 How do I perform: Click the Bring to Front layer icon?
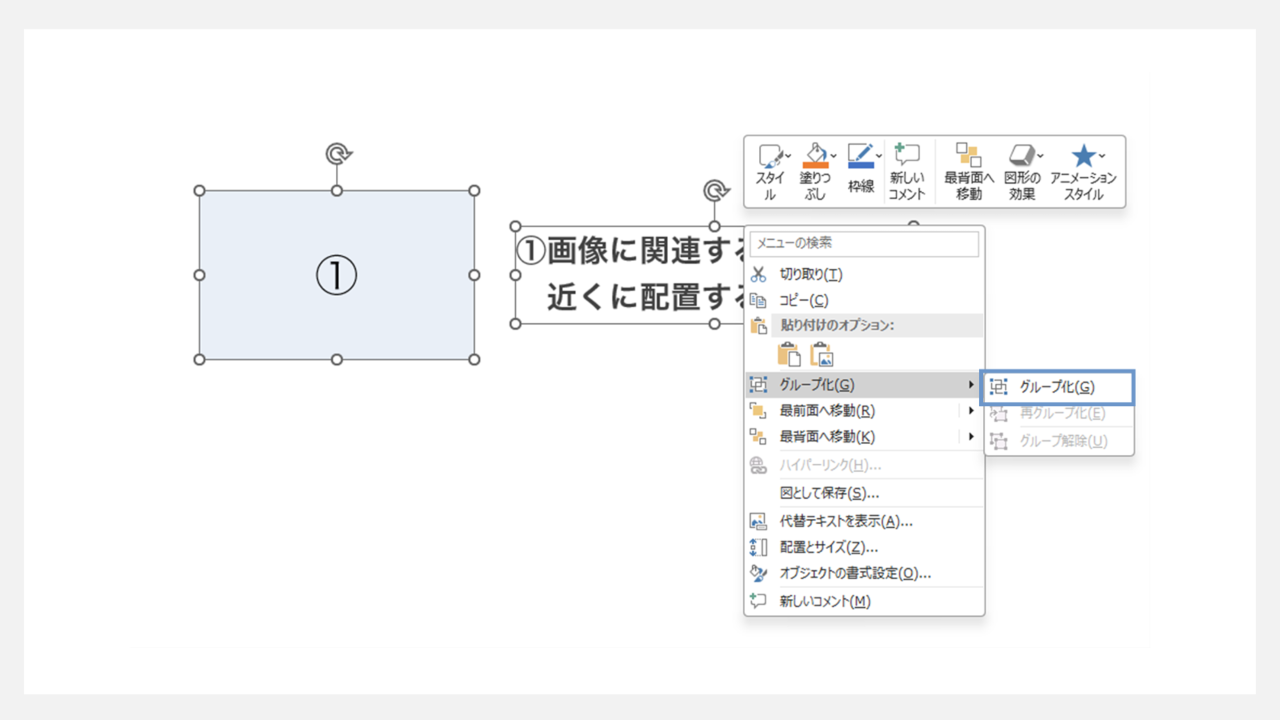pyautogui.click(x=758, y=410)
